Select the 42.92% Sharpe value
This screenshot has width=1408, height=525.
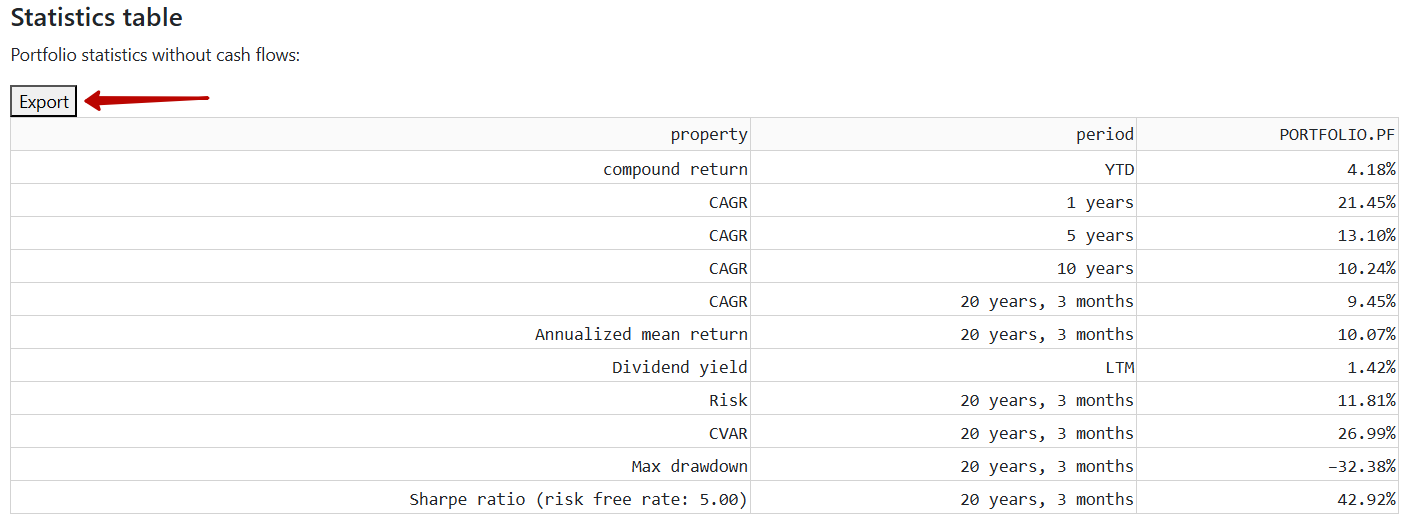(1267, 498)
